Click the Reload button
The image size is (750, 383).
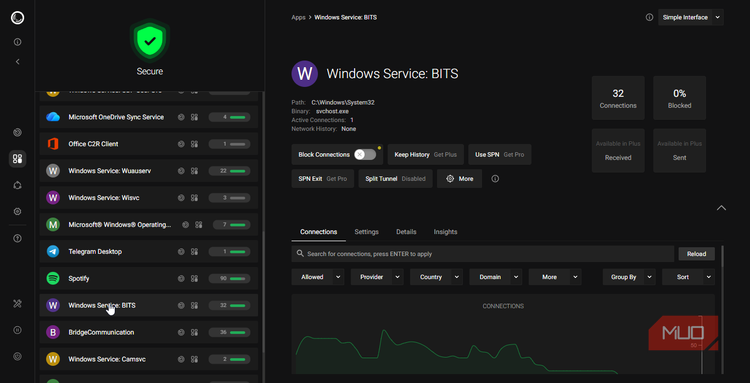pyautogui.click(x=696, y=254)
